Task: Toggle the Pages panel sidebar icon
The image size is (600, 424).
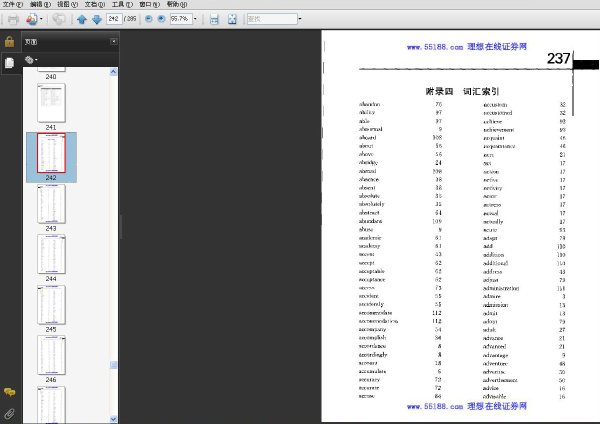Action: (10, 62)
